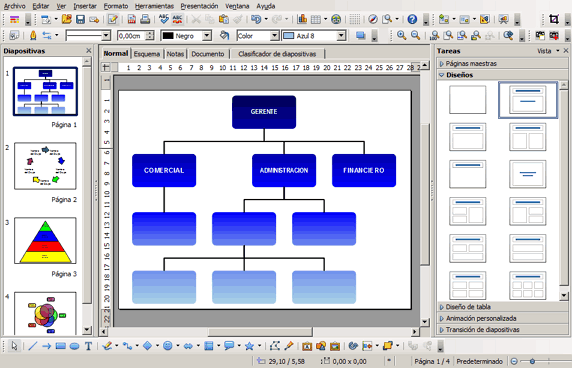Open the smiley symbol shapes tool

click(x=167, y=346)
